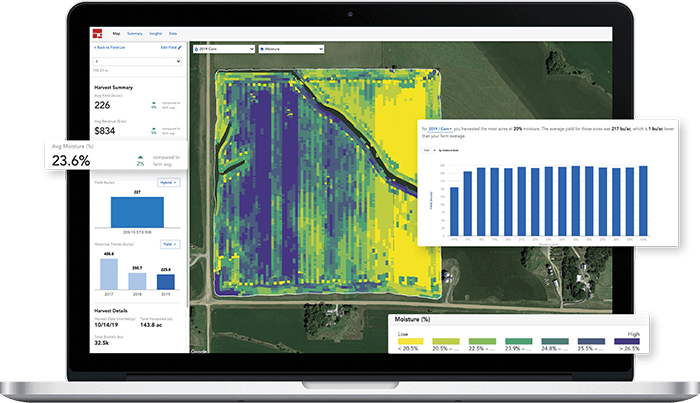This screenshot has width=700, height=403.
Task: Open the Hybrid dropdown above yield chart
Action: [x=169, y=183]
